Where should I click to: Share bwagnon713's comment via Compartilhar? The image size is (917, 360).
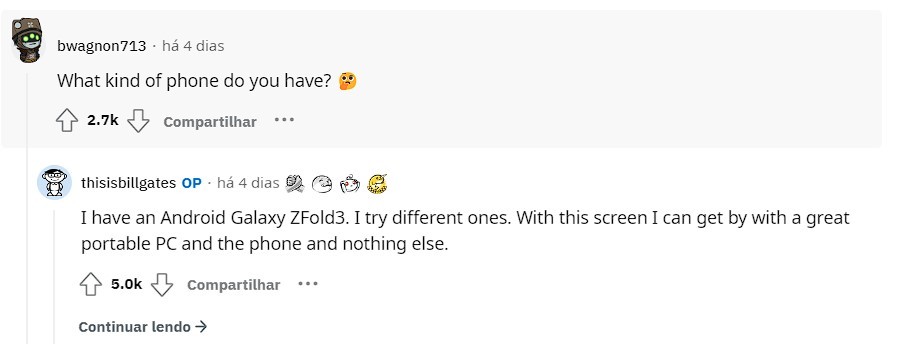(210, 122)
